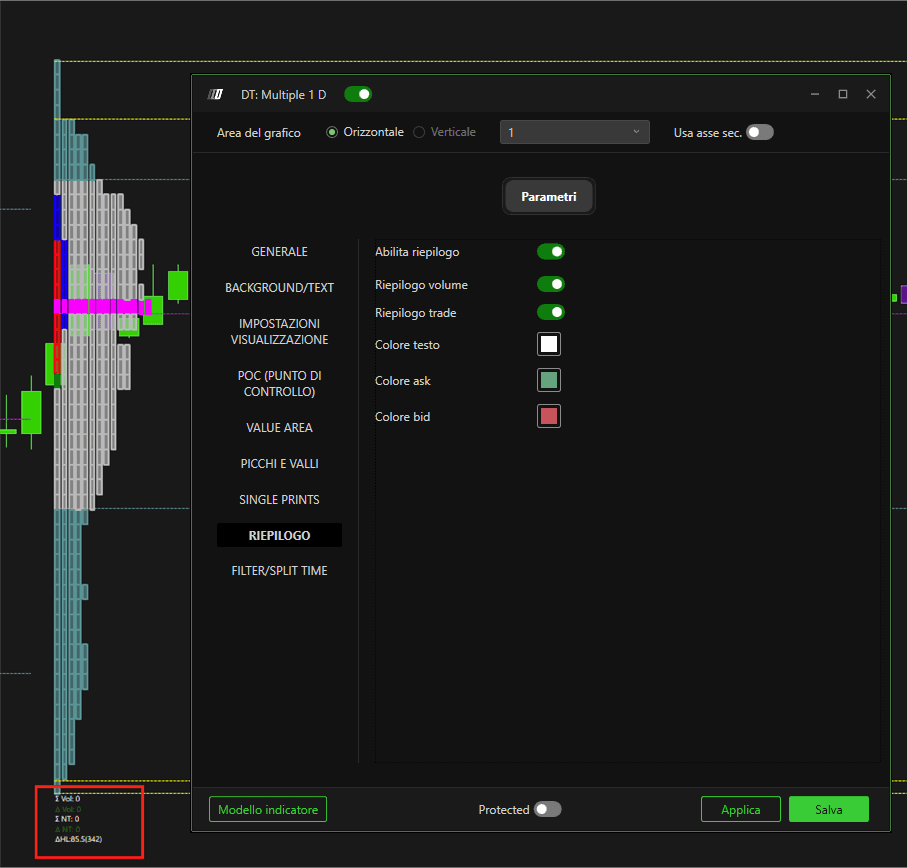Click the magenta POC bar on chart
The height and width of the screenshot is (868, 907).
pos(102,306)
